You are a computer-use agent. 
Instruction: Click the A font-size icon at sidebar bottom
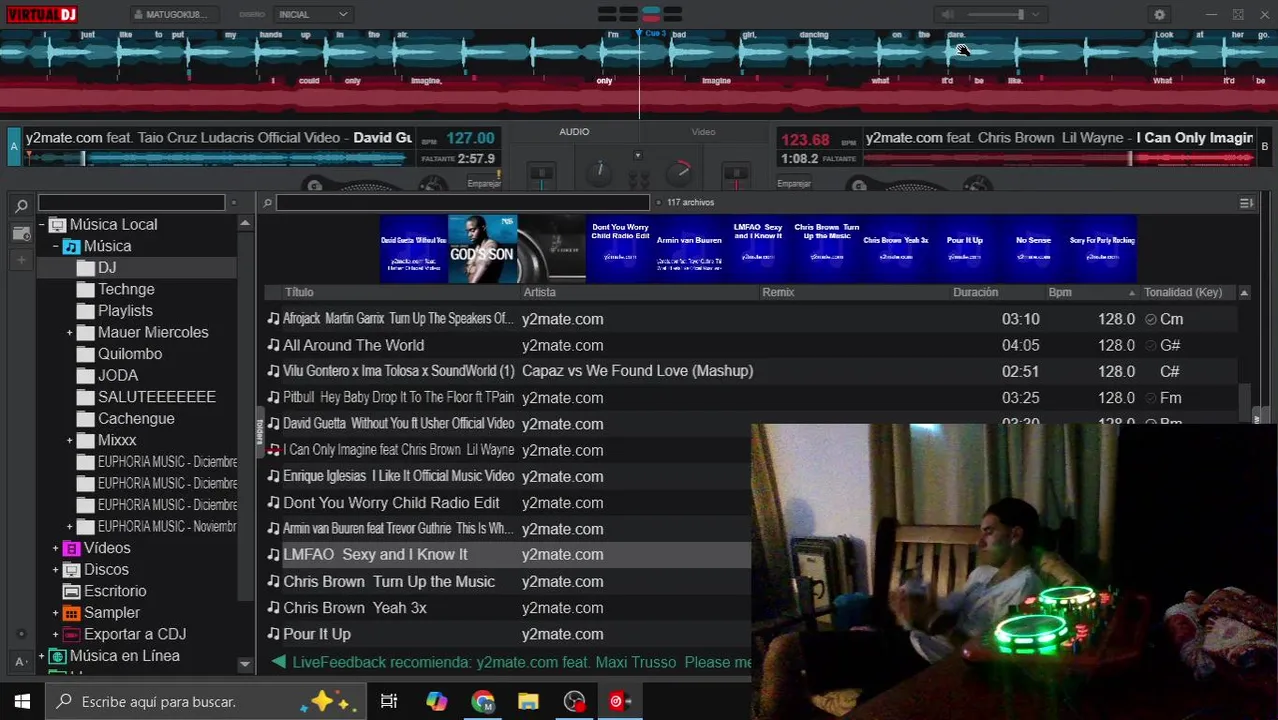click(x=21, y=661)
